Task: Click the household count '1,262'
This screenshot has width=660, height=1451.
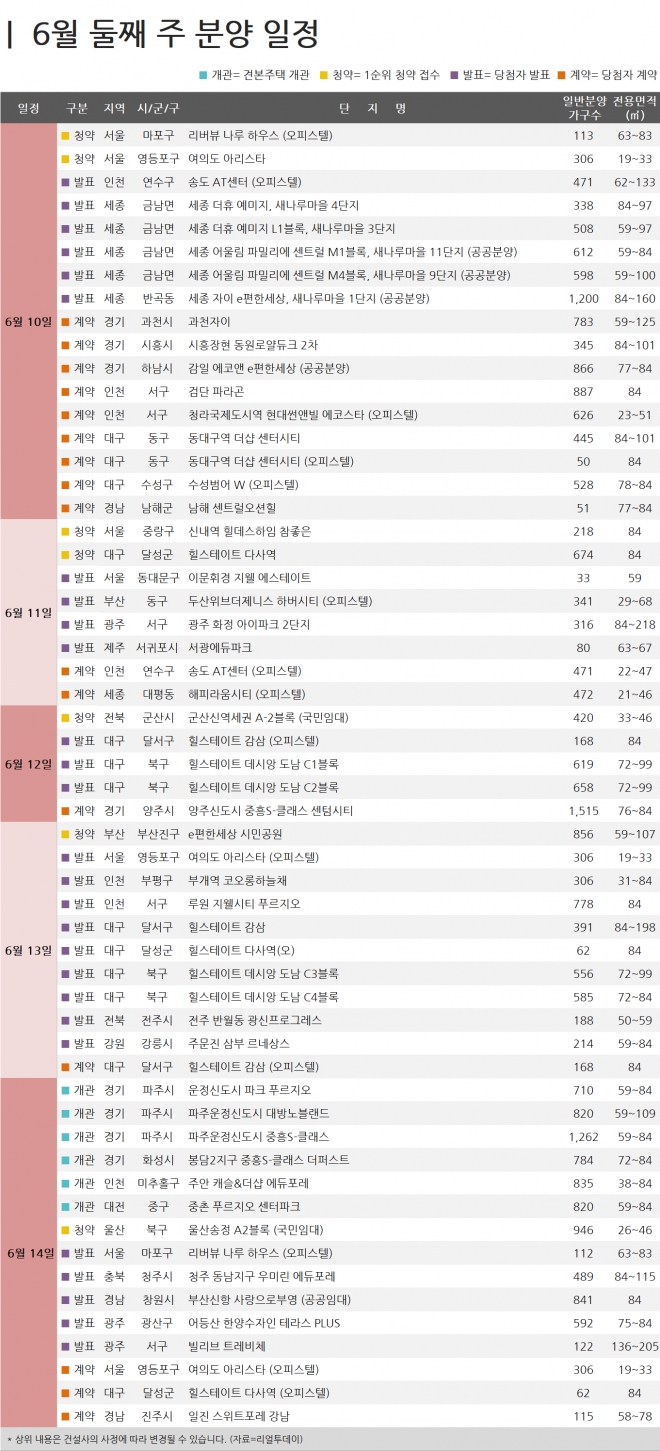Action: (583, 1136)
